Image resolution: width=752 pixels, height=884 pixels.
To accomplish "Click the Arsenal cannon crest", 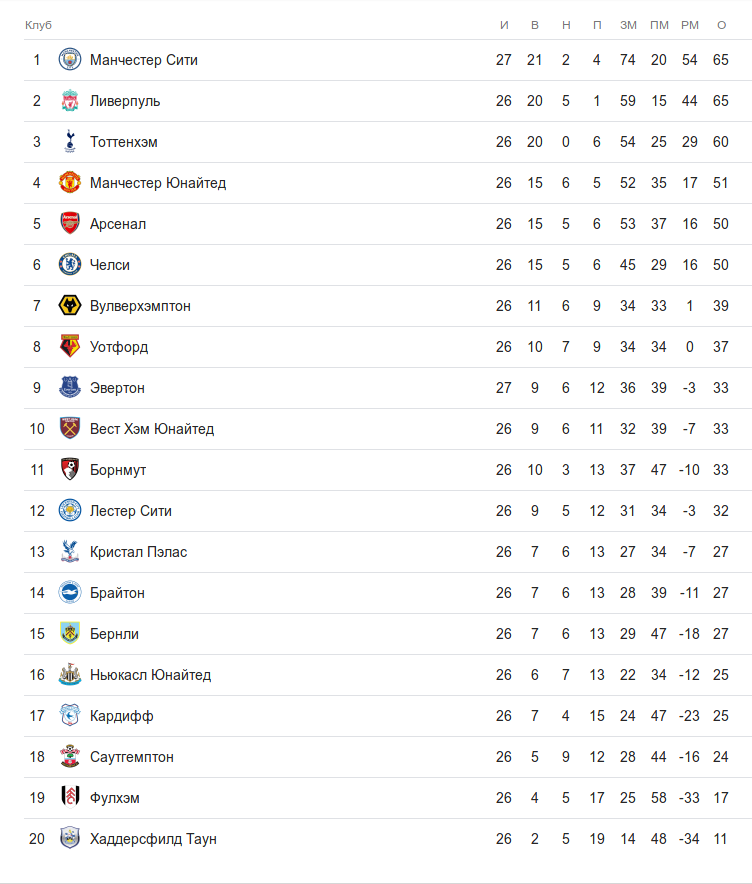I will pyautogui.click(x=69, y=224).
